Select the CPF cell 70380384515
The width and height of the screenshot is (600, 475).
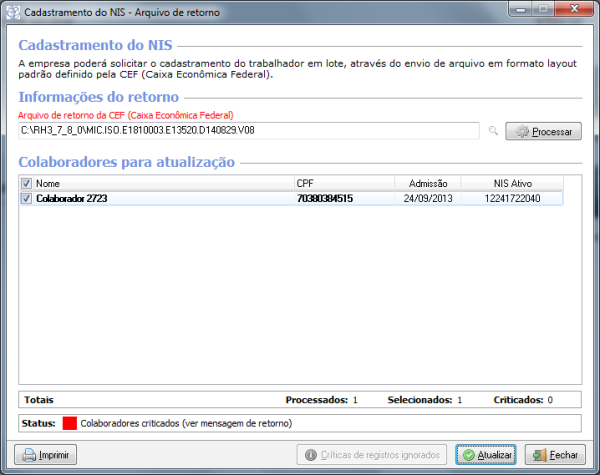(324, 198)
